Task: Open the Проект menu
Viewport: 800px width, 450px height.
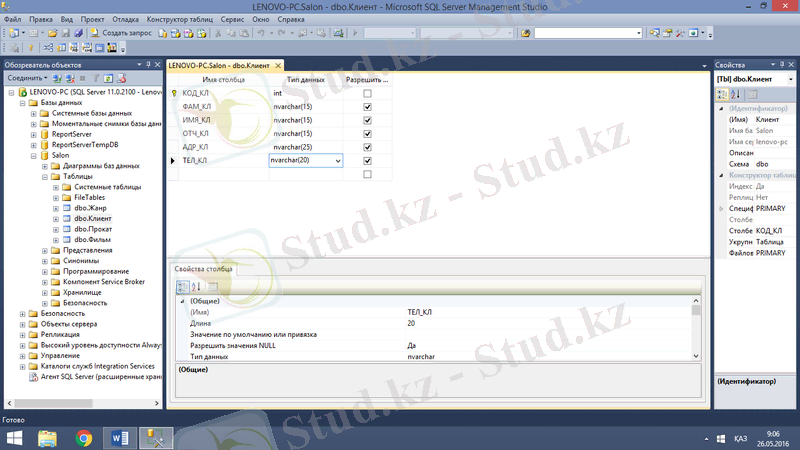Action: [x=92, y=19]
